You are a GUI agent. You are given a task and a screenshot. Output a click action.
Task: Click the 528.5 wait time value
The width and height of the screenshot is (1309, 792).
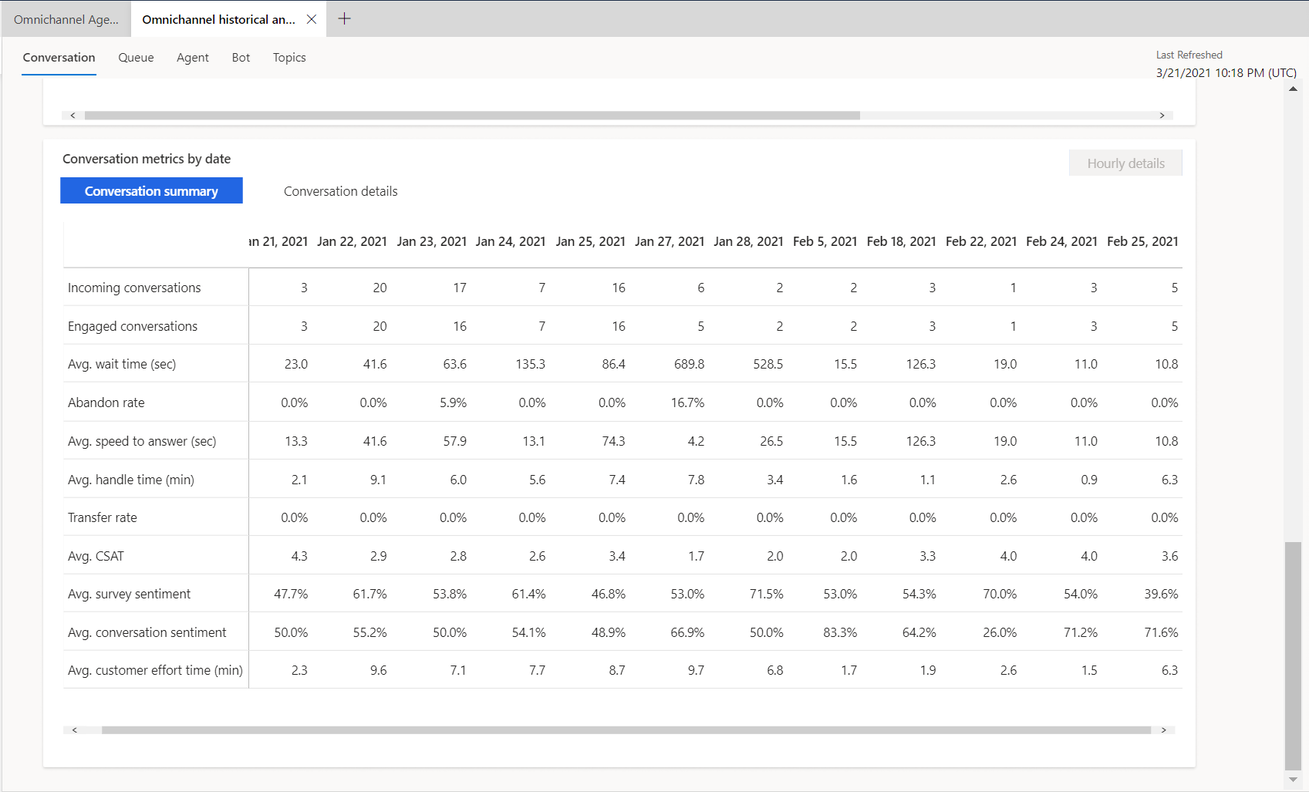768,364
